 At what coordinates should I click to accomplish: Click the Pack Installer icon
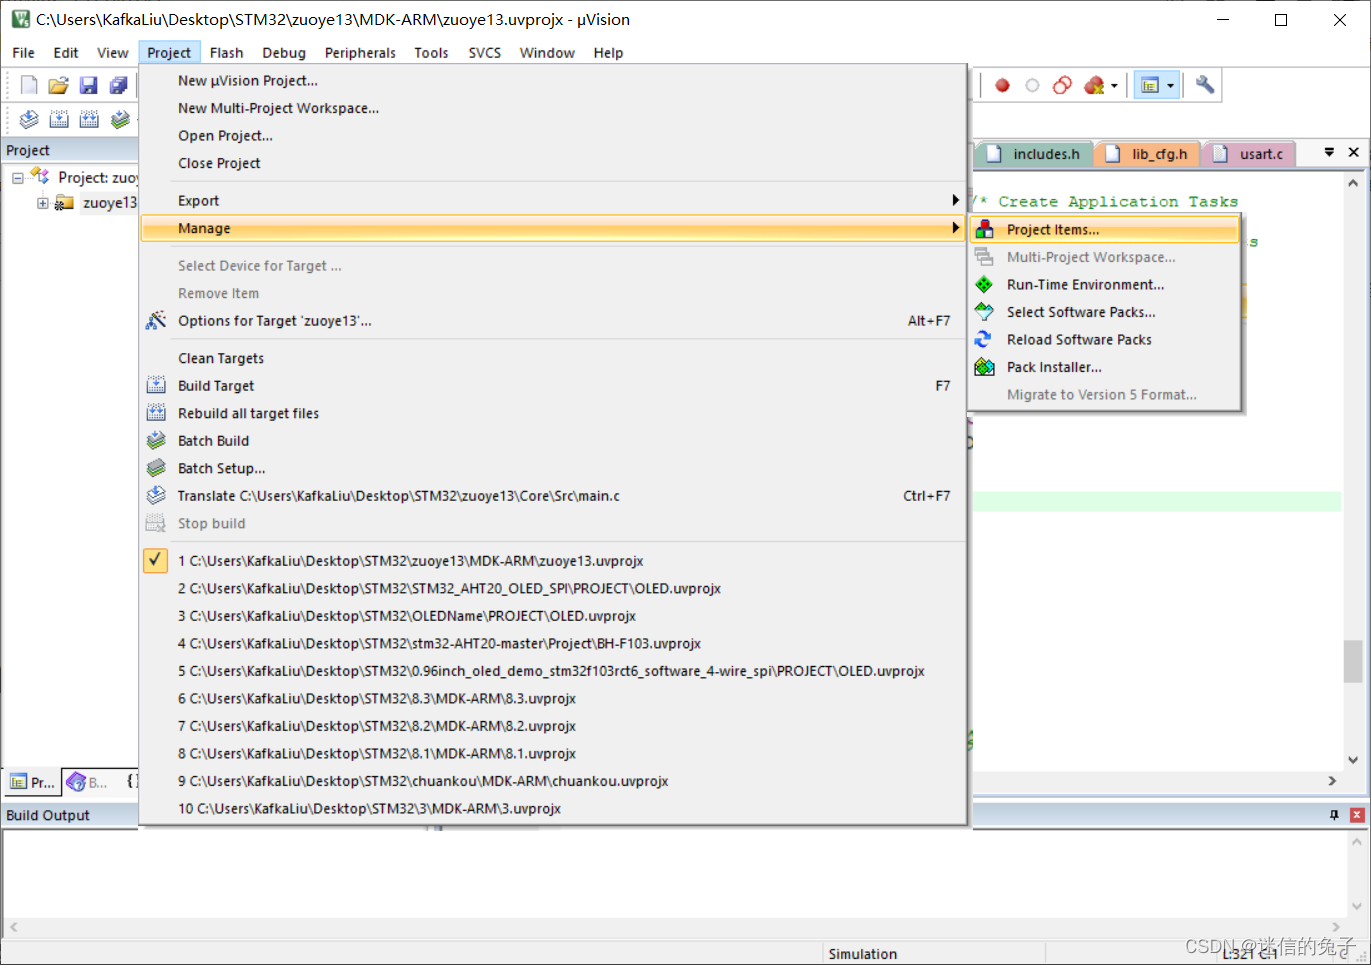click(985, 367)
